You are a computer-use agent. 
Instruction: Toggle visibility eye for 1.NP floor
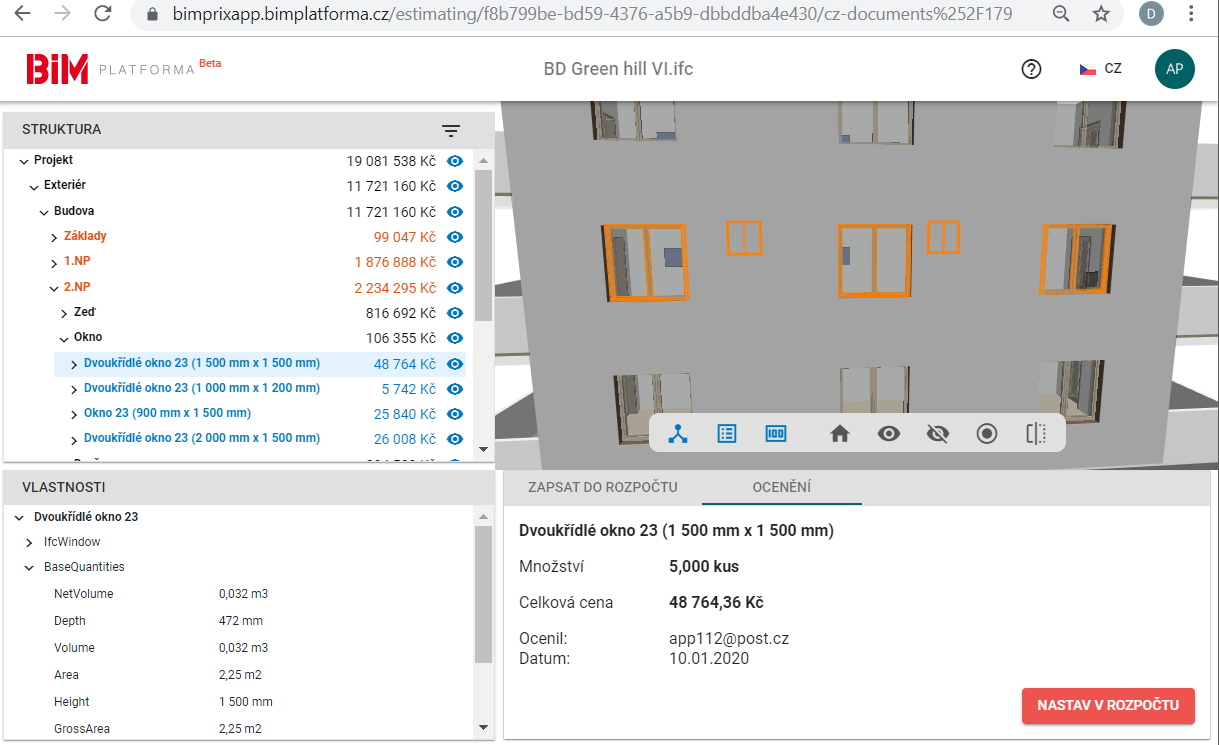[x=455, y=262]
